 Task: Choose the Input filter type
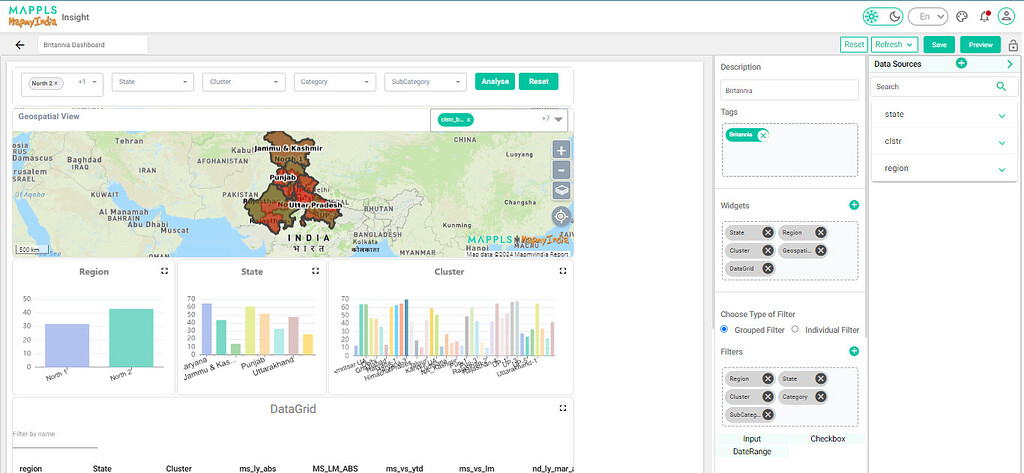[x=752, y=439]
